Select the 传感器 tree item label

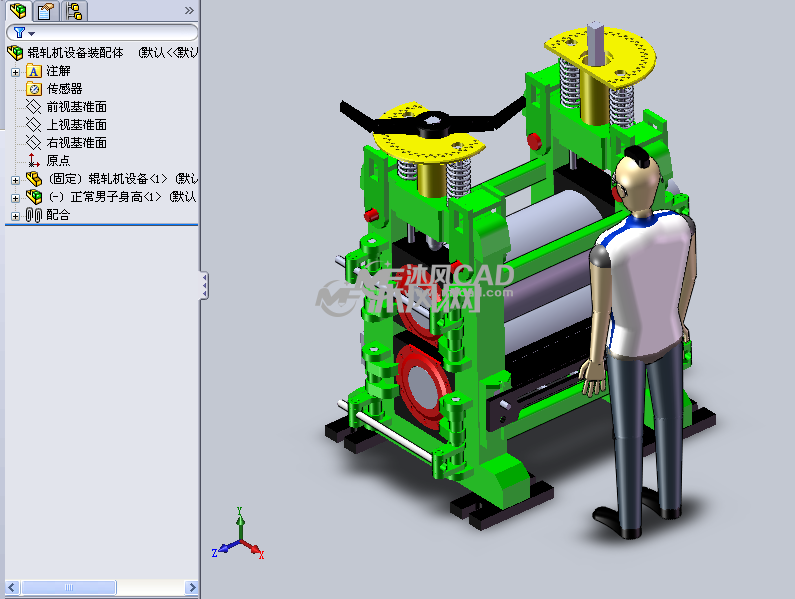tap(64, 89)
